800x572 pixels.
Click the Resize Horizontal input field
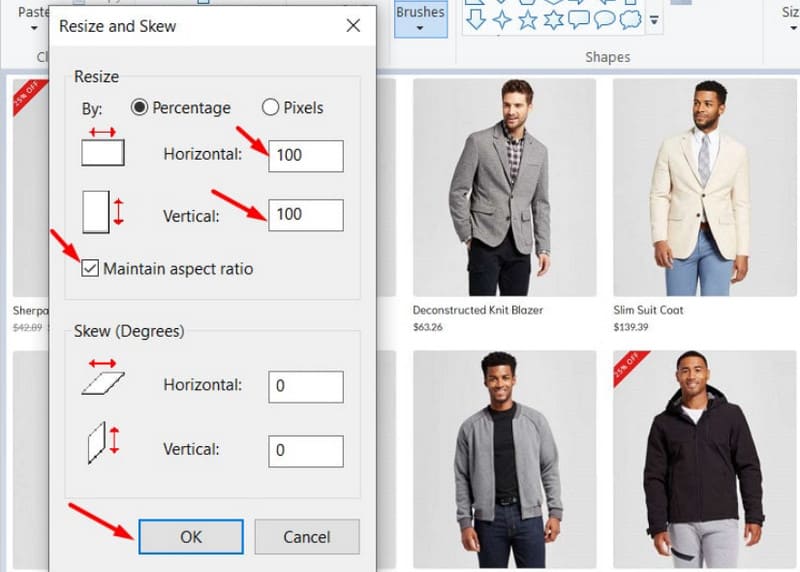[x=305, y=156]
